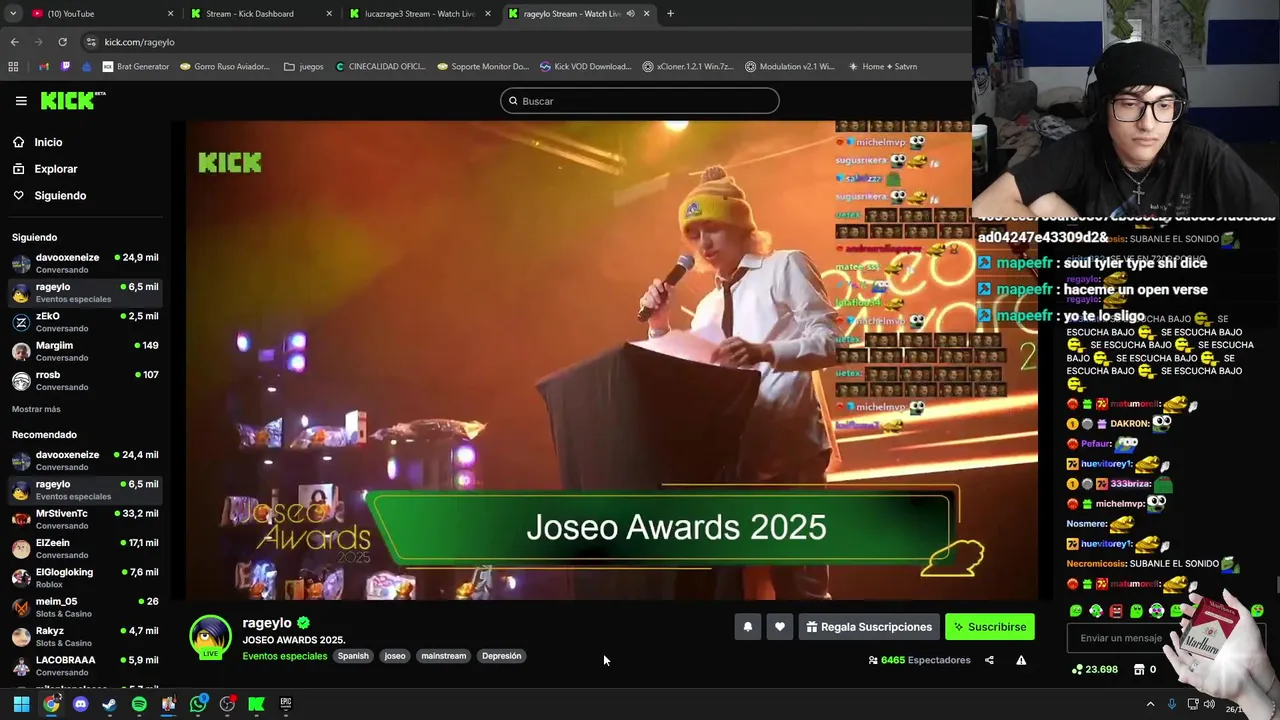
Task: Open ElGlogloking Roblox channel
Action: pos(84,578)
